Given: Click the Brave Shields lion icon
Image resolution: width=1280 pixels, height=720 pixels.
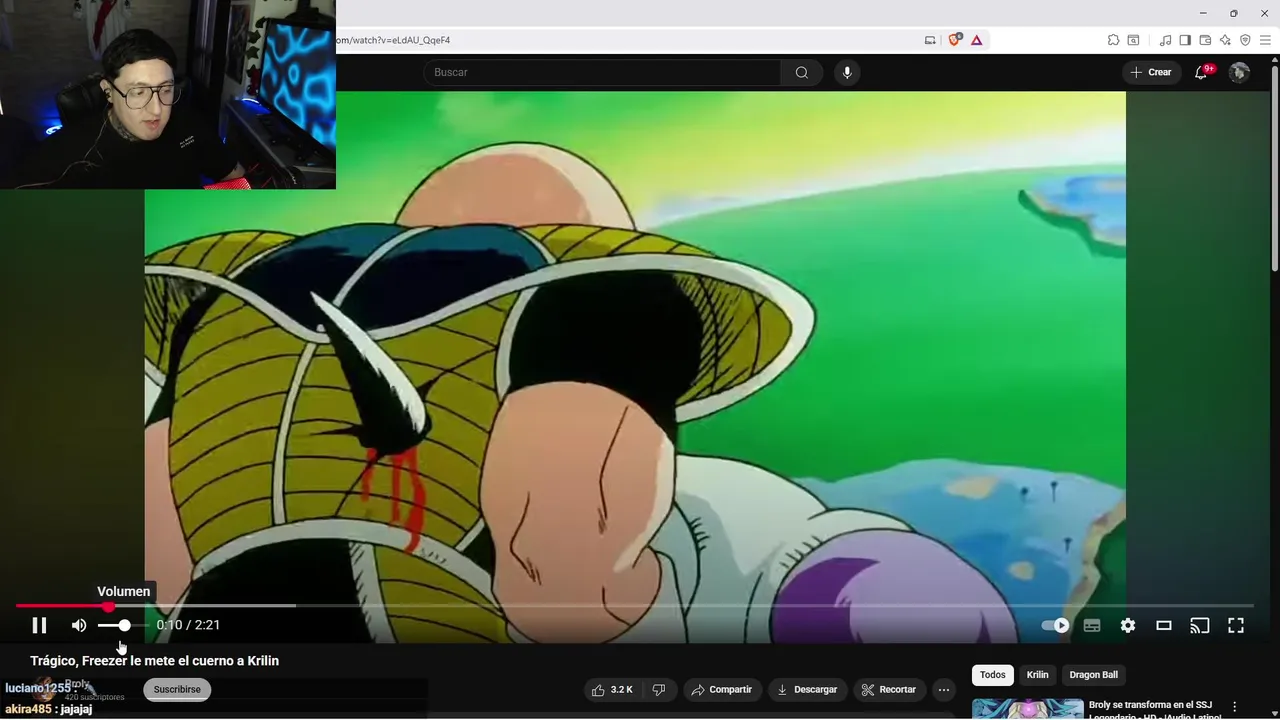Looking at the screenshot, I should coord(955,40).
